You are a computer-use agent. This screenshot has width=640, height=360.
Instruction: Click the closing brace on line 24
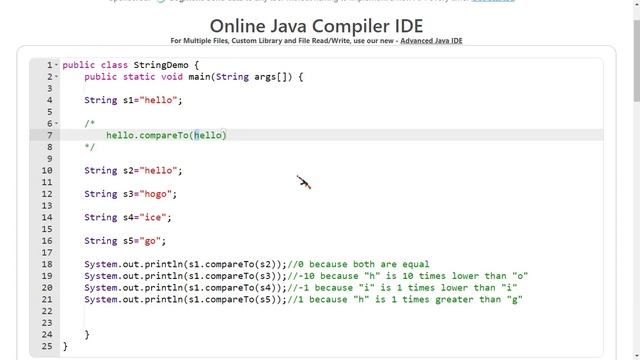click(x=87, y=335)
